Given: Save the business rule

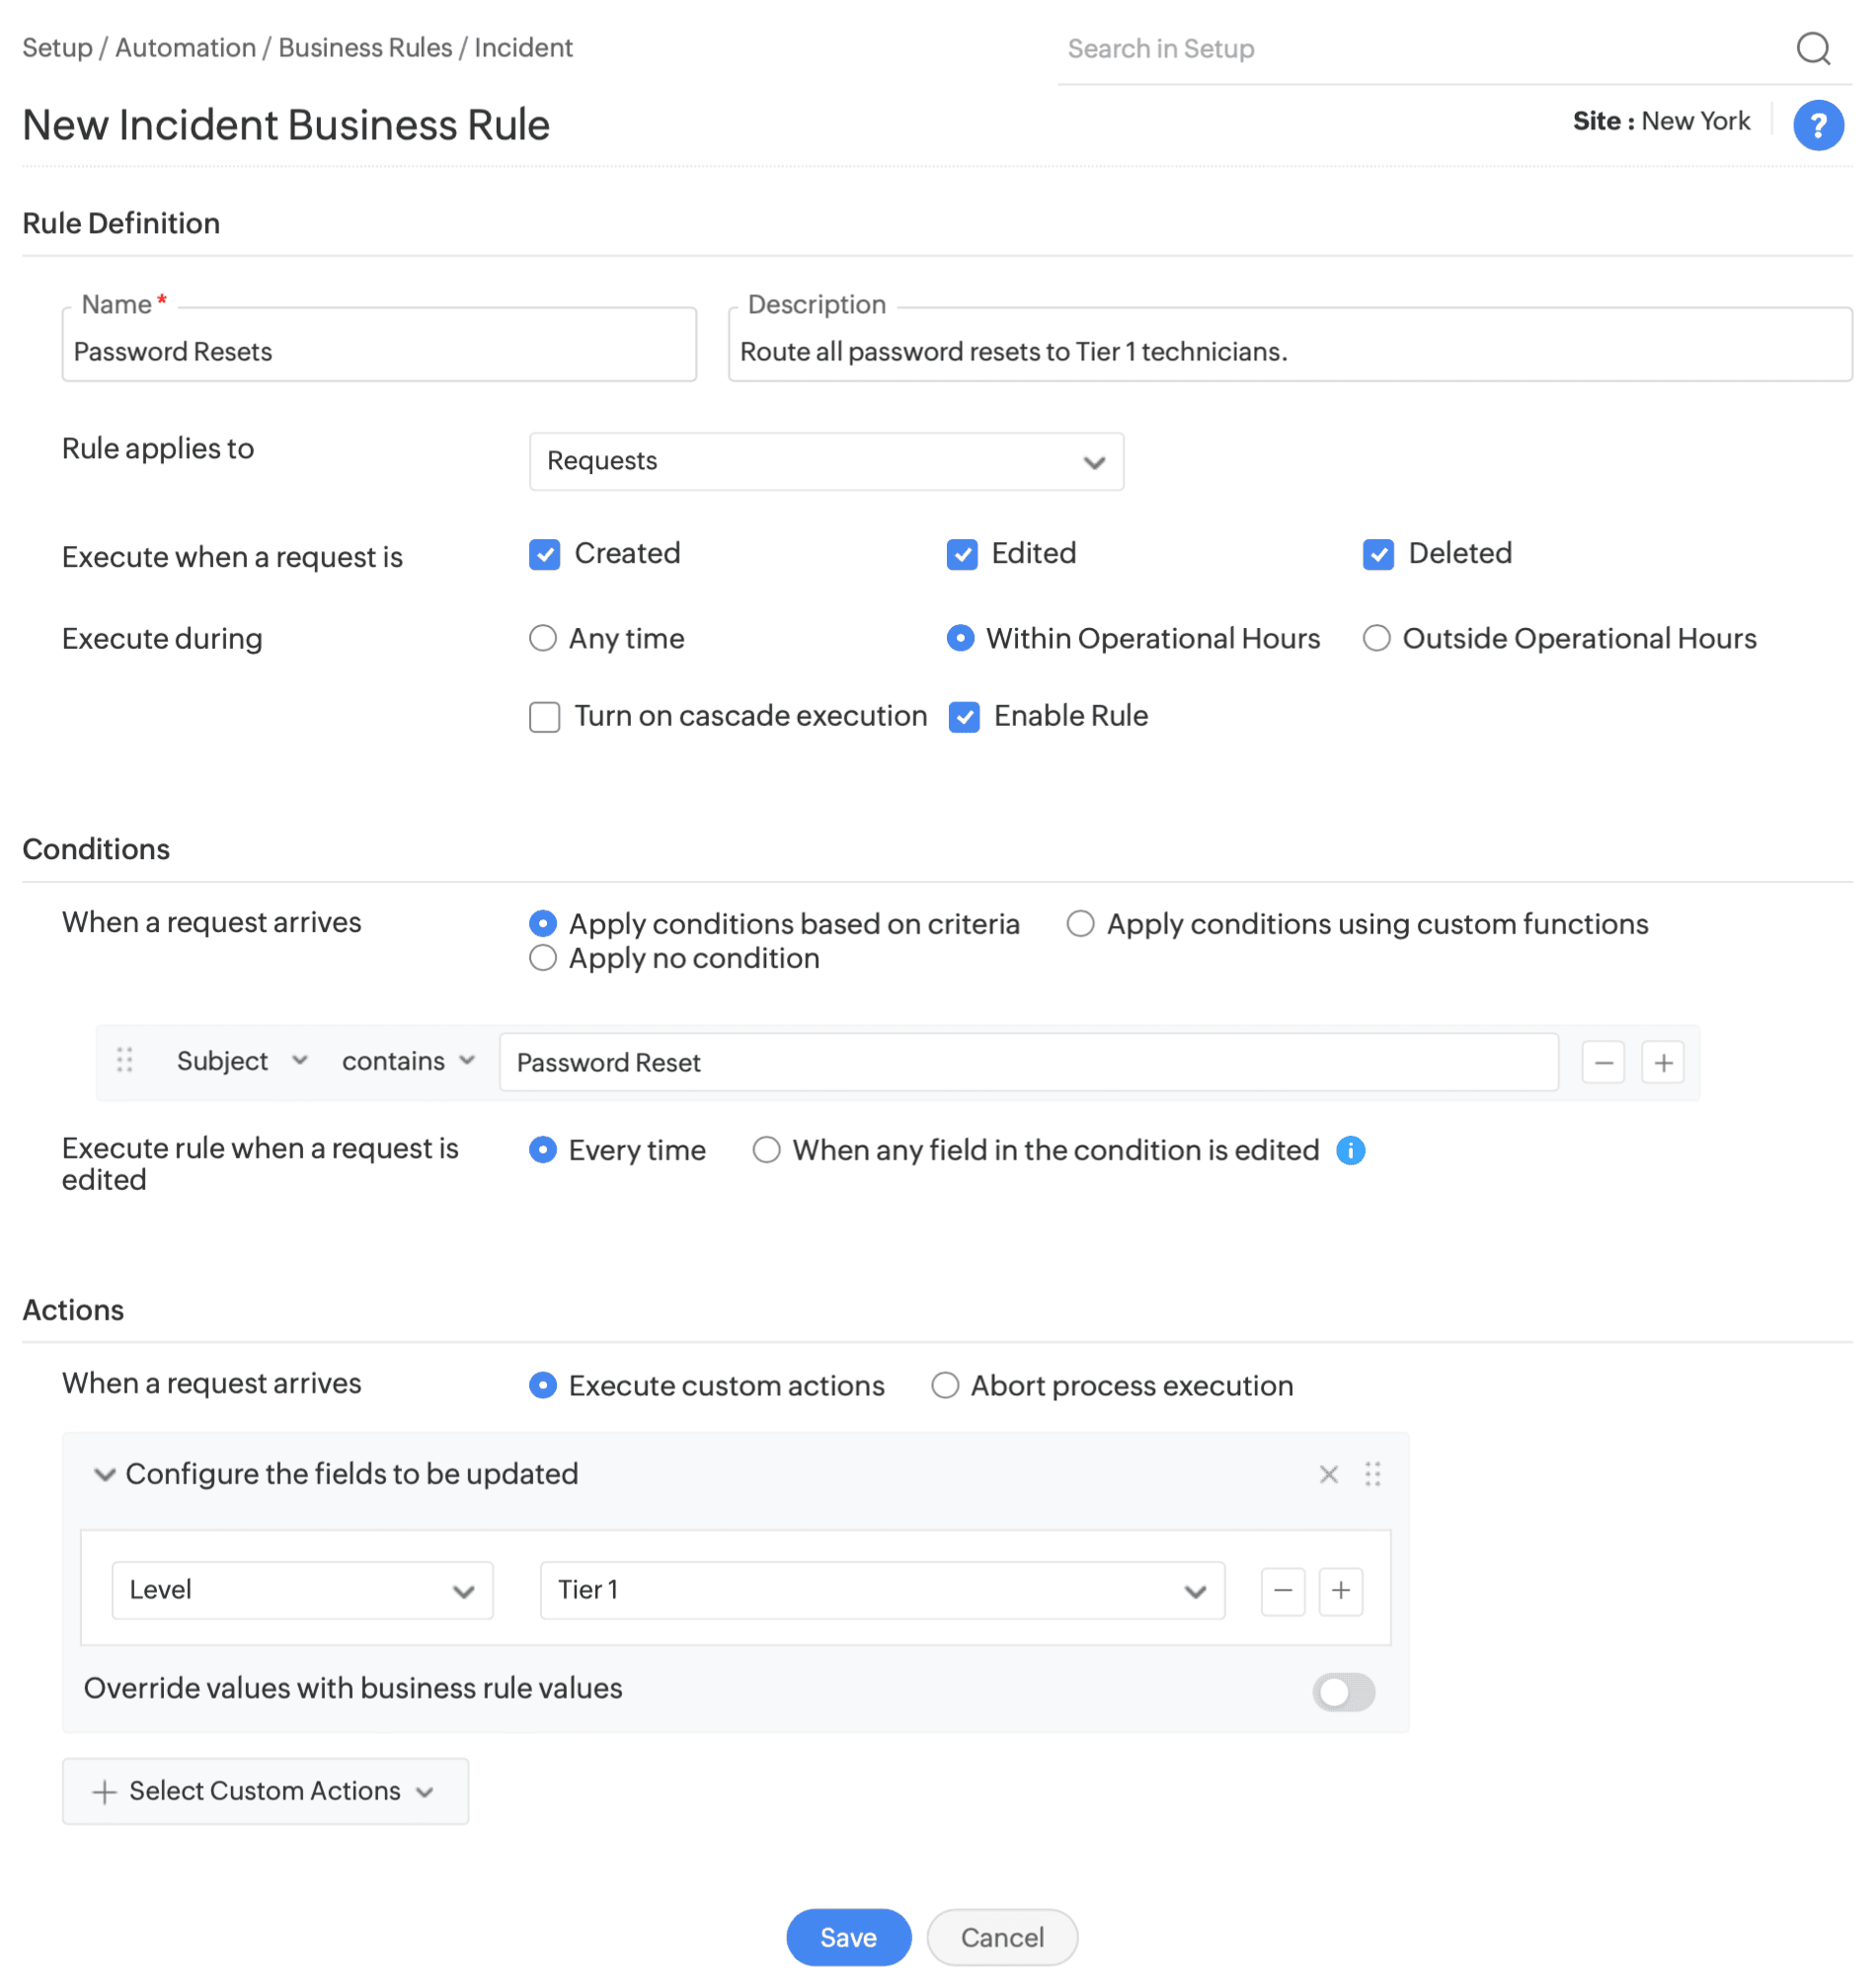Looking at the screenshot, I should [848, 1937].
